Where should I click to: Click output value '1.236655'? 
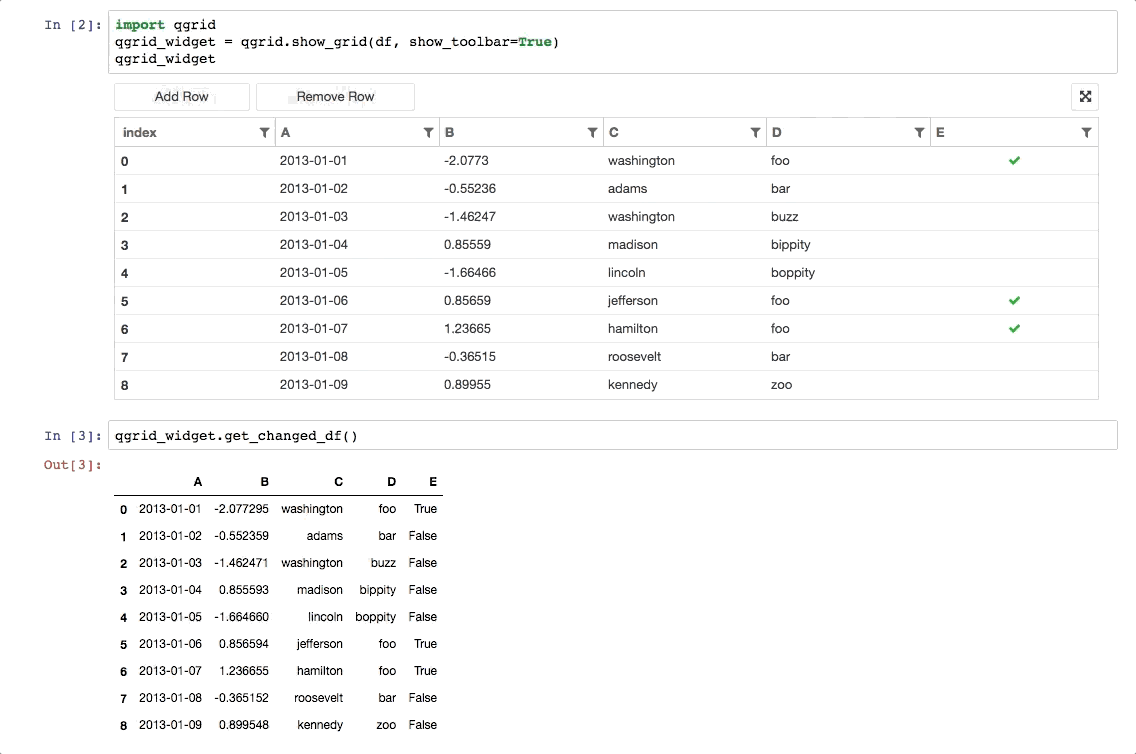pyautogui.click(x=243, y=671)
